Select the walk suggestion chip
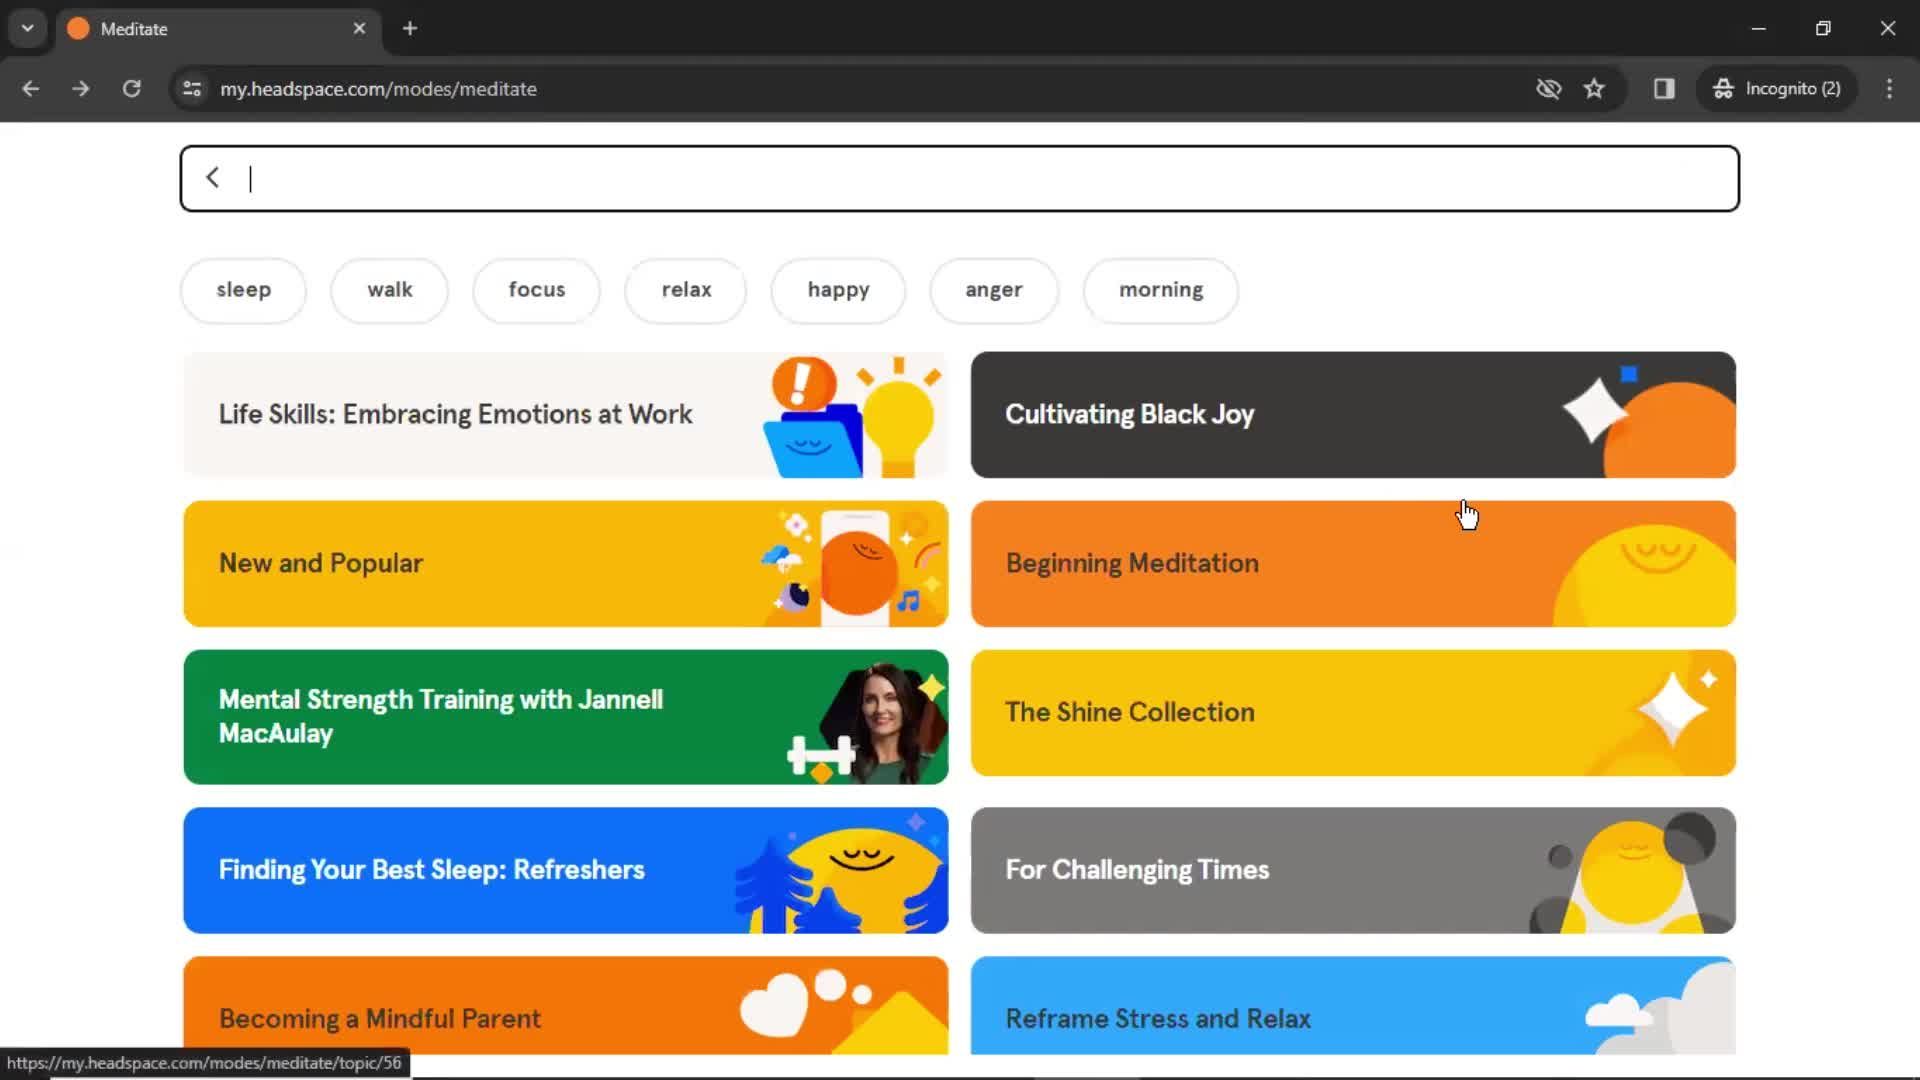Image resolution: width=1920 pixels, height=1080 pixels. coord(389,290)
